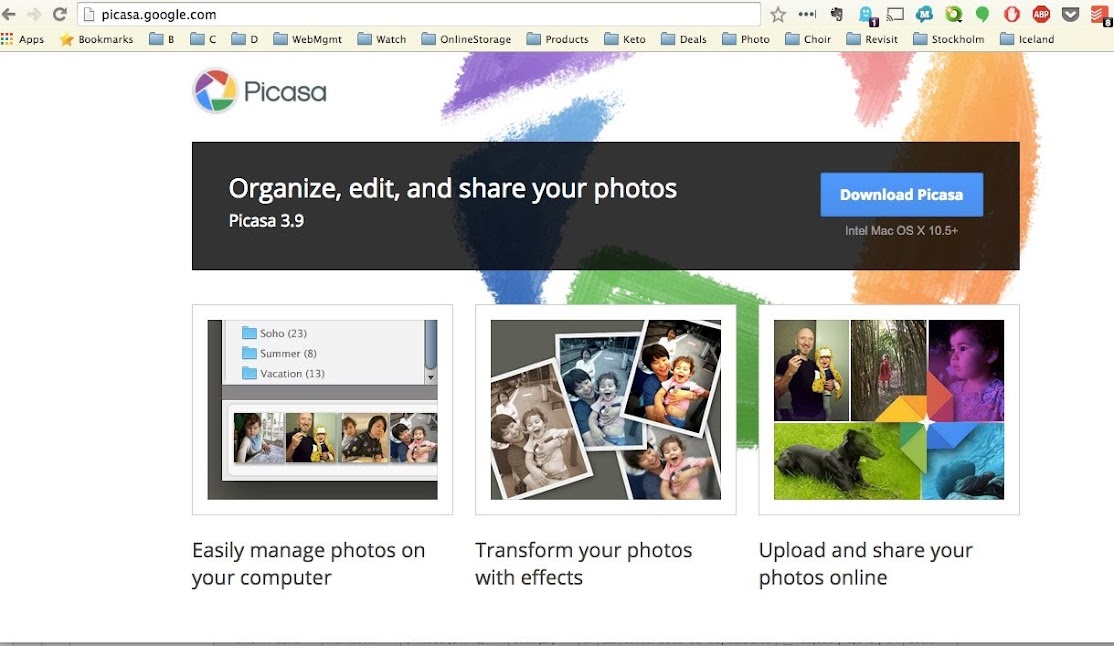Open the Revisit bookmarks folder
The height and width of the screenshot is (646, 1114).
pyautogui.click(x=872, y=39)
